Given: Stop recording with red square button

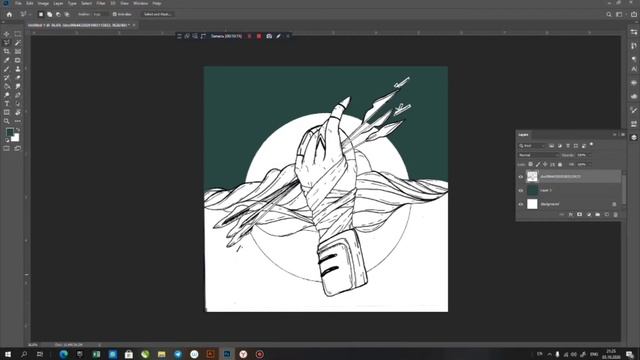Looking at the screenshot, I should 259,36.
